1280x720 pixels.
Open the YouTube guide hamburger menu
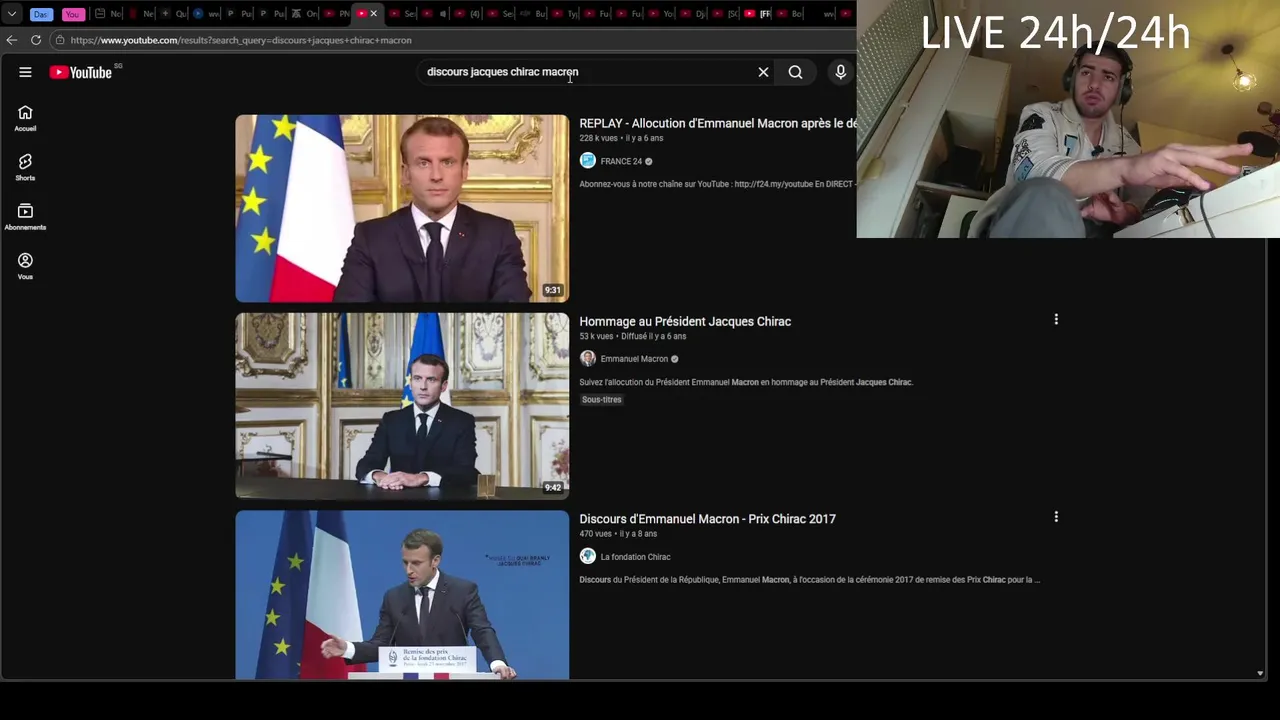[x=25, y=72]
